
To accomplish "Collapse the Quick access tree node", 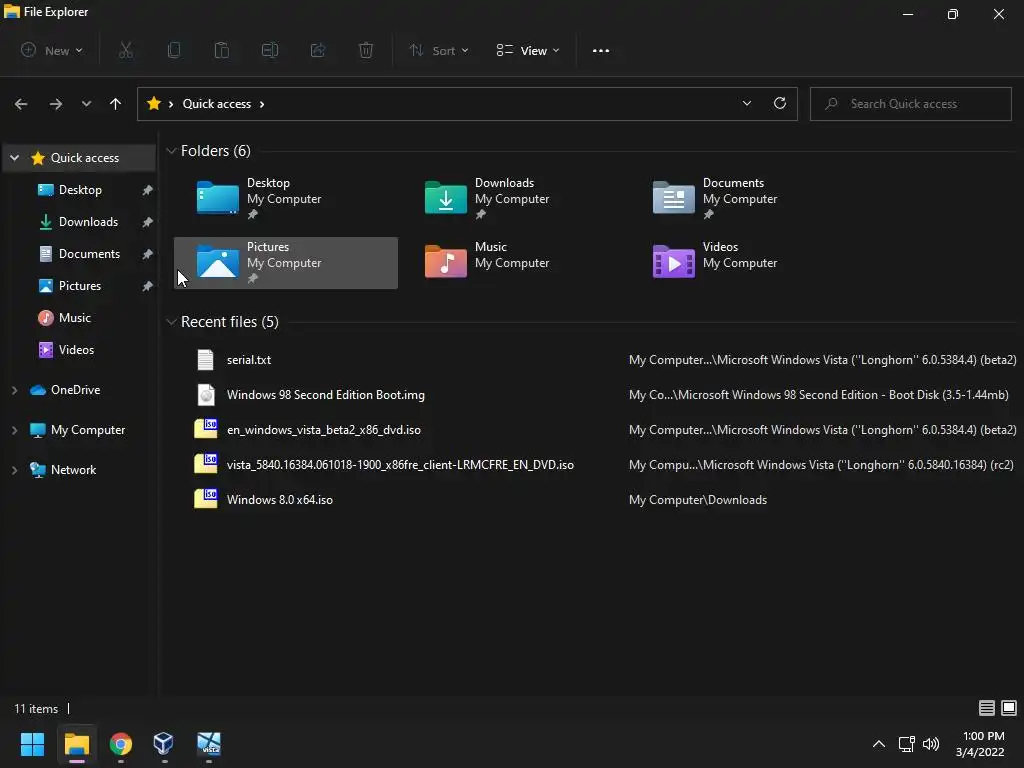I will click(x=14, y=157).
